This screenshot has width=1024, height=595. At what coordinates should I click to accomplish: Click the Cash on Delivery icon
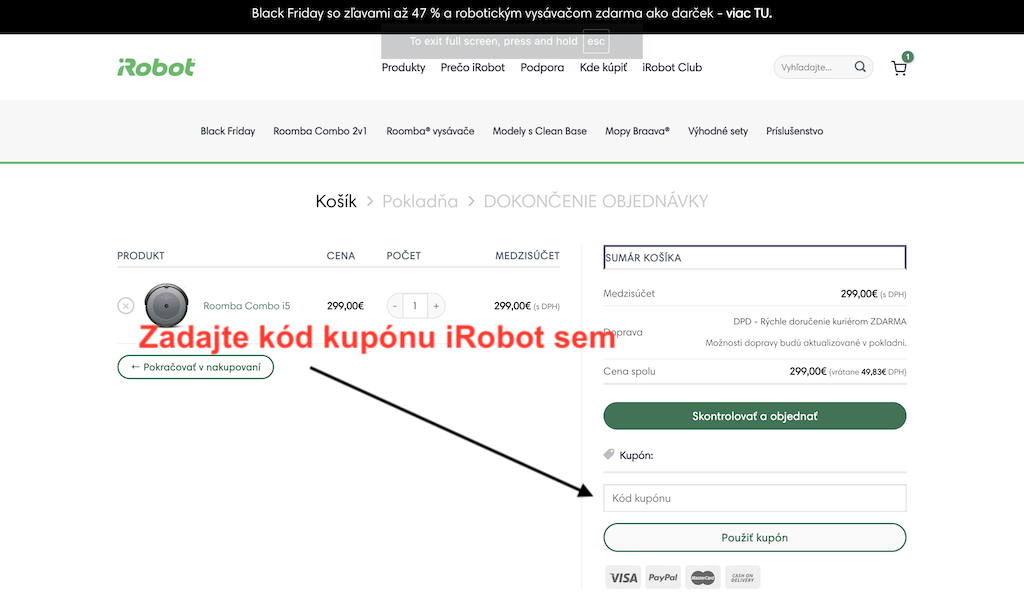[x=743, y=577]
